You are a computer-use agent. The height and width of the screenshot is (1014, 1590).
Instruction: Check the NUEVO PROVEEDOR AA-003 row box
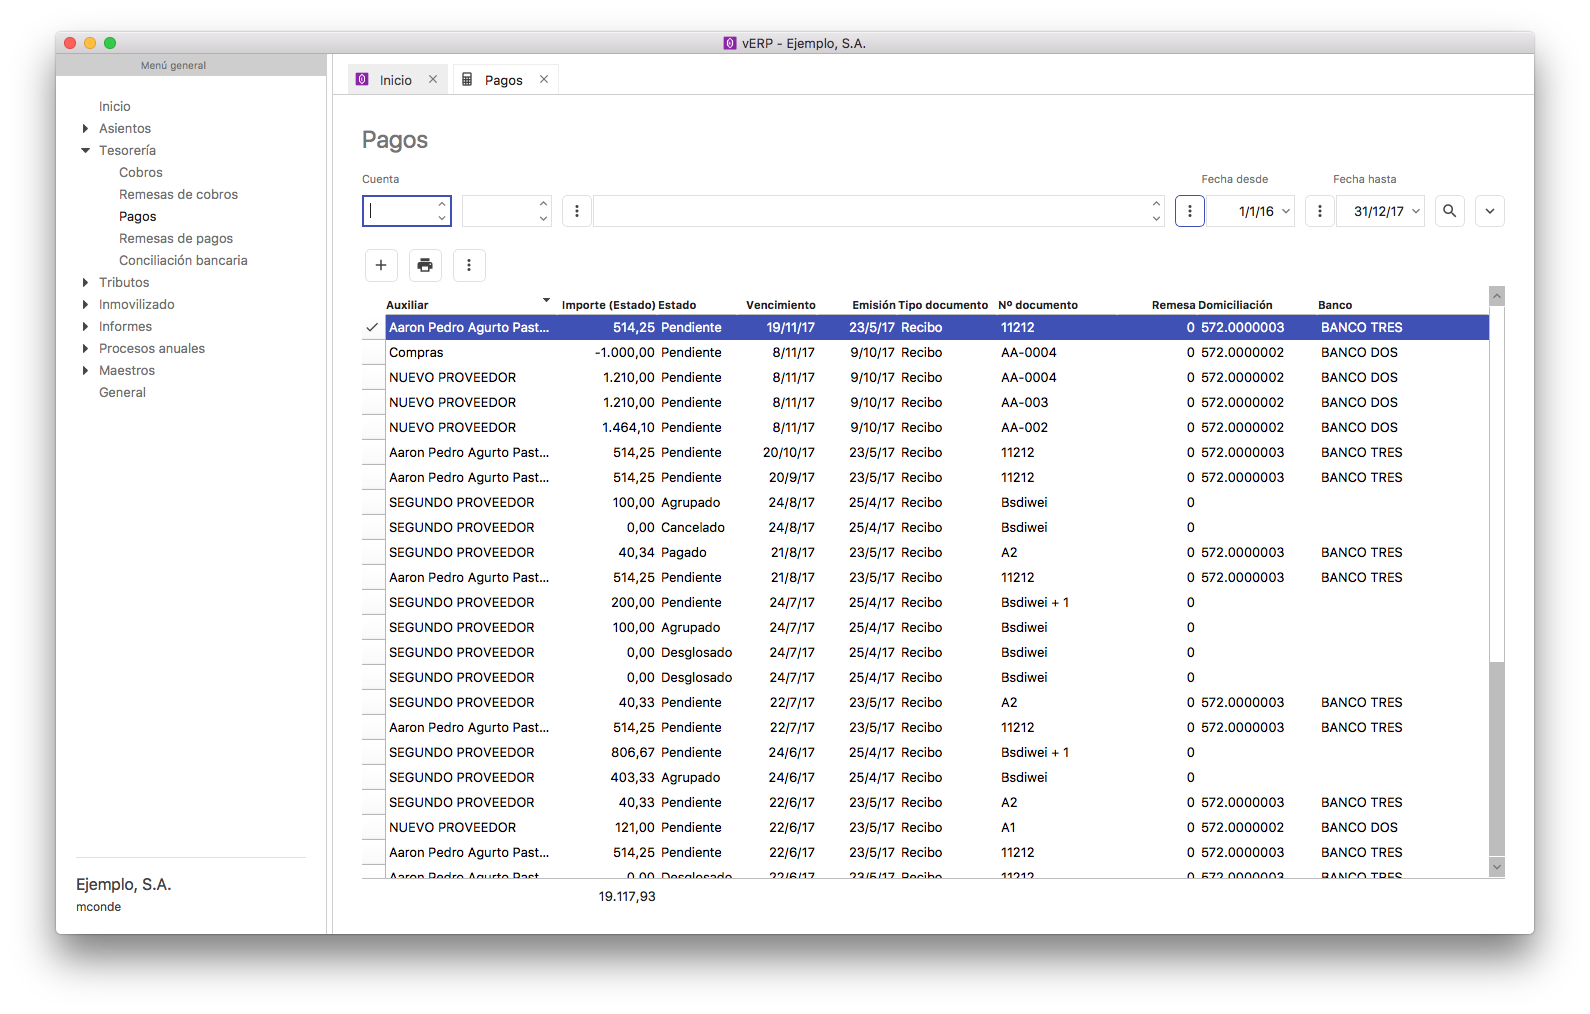pyautogui.click(x=373, y=403)
